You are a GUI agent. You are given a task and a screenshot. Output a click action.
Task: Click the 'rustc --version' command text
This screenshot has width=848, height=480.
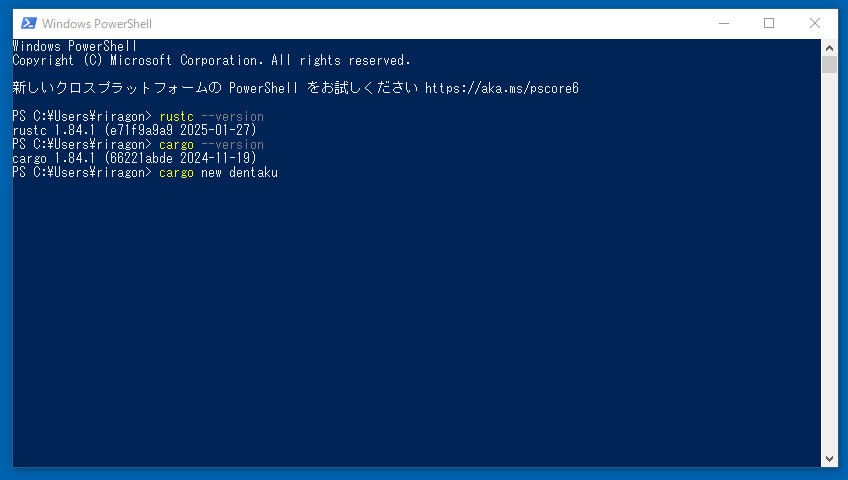211,117
